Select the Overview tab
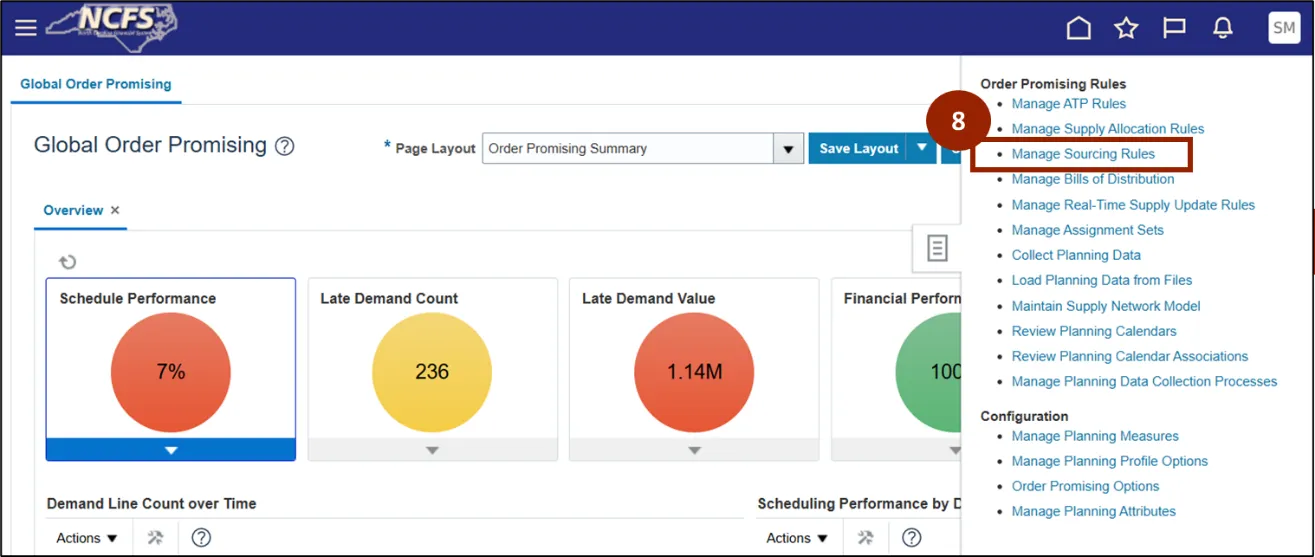The image size is (1315, 557). pyautogui.click(x=73, y=211)
